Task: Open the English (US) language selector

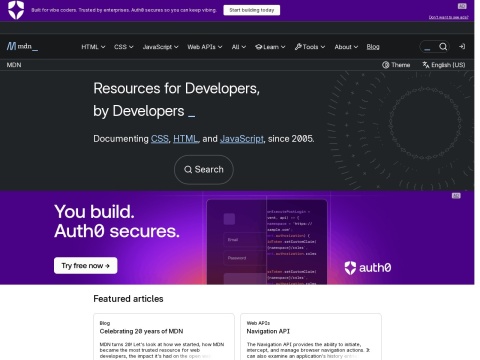Action: [444, 65]
